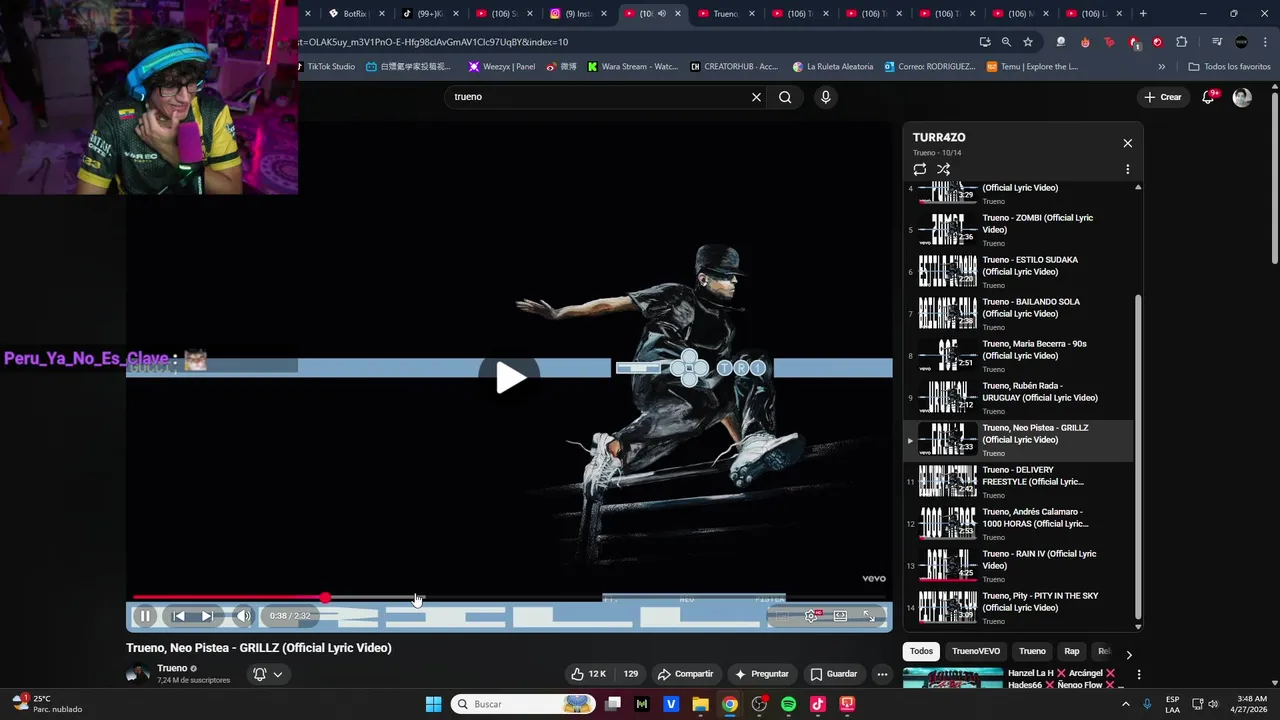Image resolution: width=1280 pixels, height=720 pixels.
Task: Dislike the video showing 129
Action: tap(631, 674)
